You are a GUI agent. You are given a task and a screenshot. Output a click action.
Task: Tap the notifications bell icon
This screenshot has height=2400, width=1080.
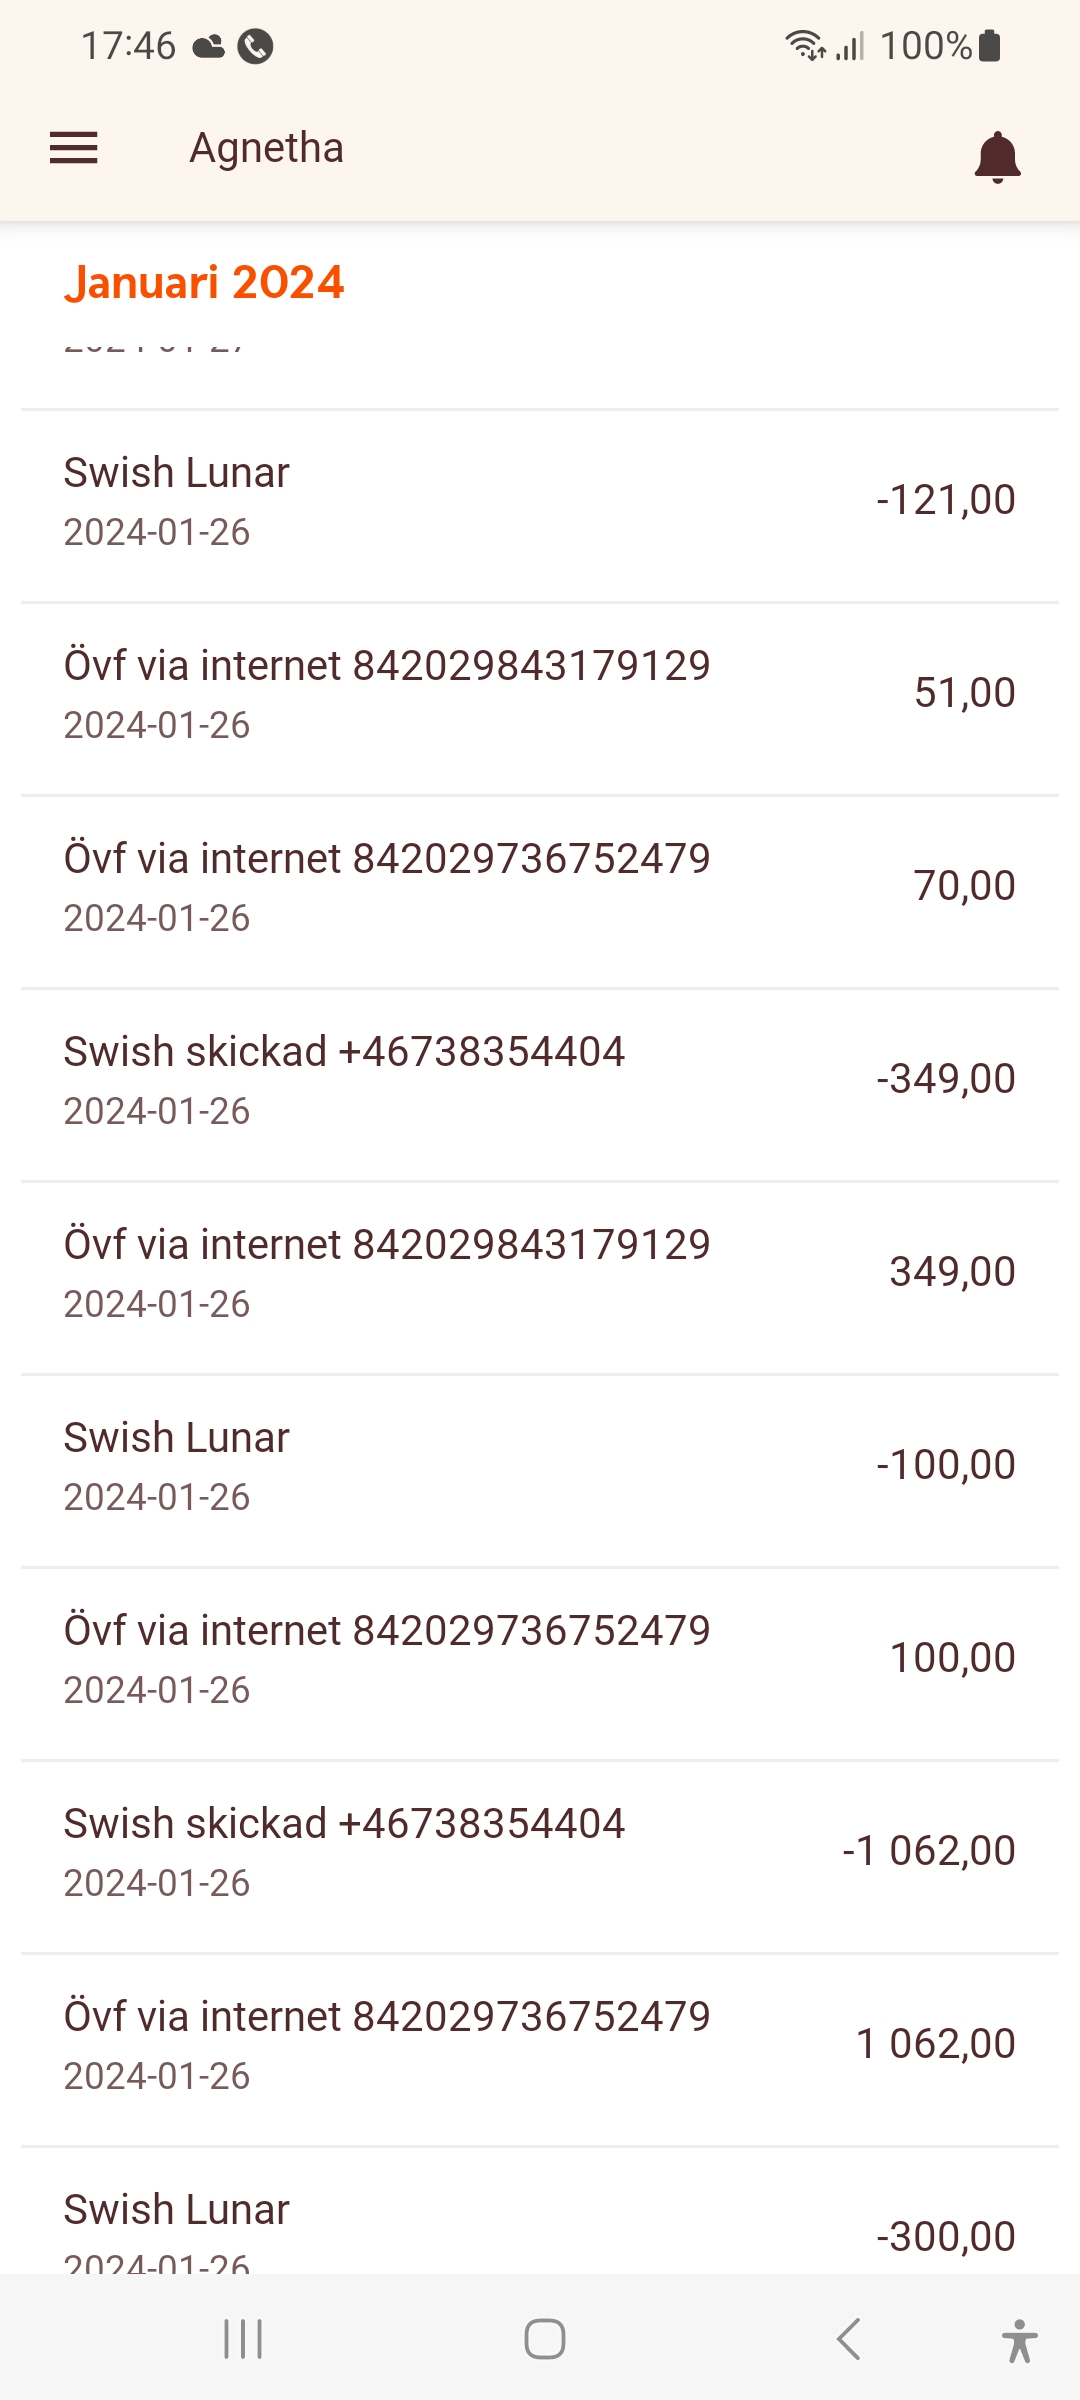[997, 157]
